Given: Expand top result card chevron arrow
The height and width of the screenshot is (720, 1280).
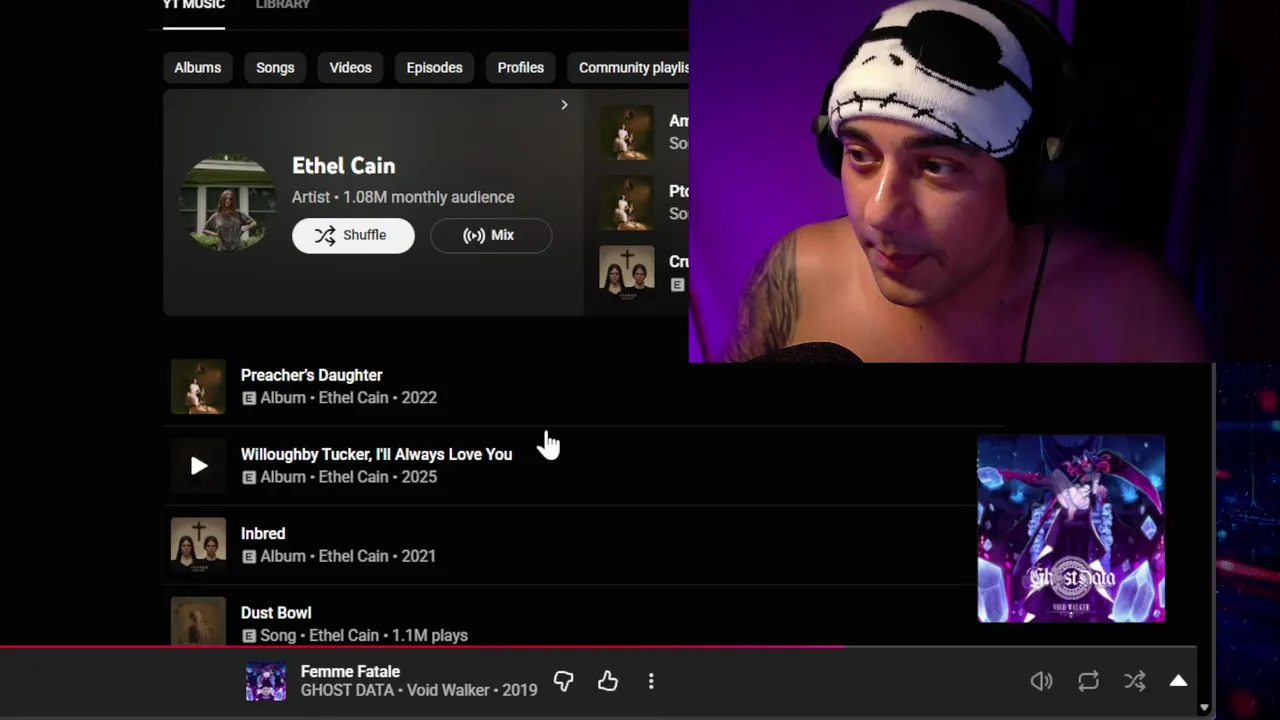Looking at the screenshot, I should (x=564, y=105).
